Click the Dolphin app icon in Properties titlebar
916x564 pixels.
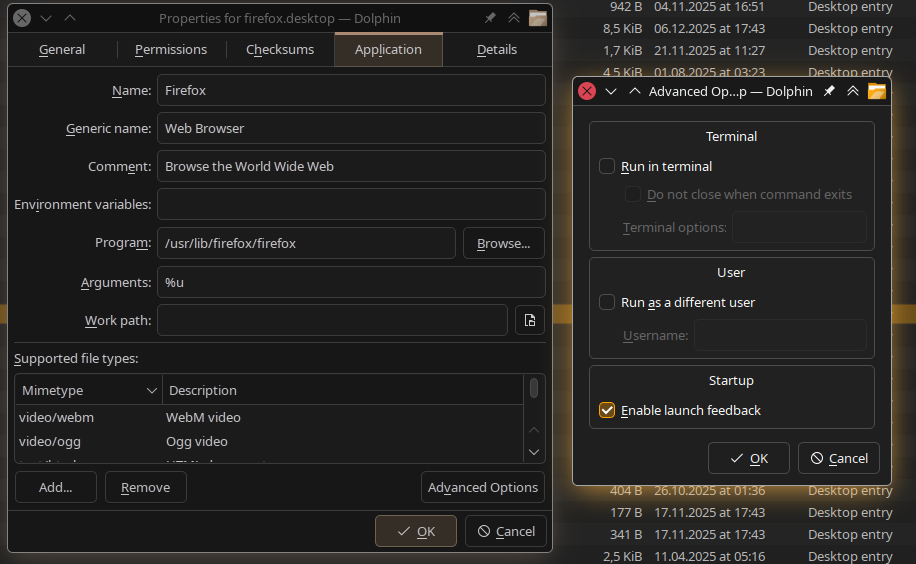tap(538, 18)
